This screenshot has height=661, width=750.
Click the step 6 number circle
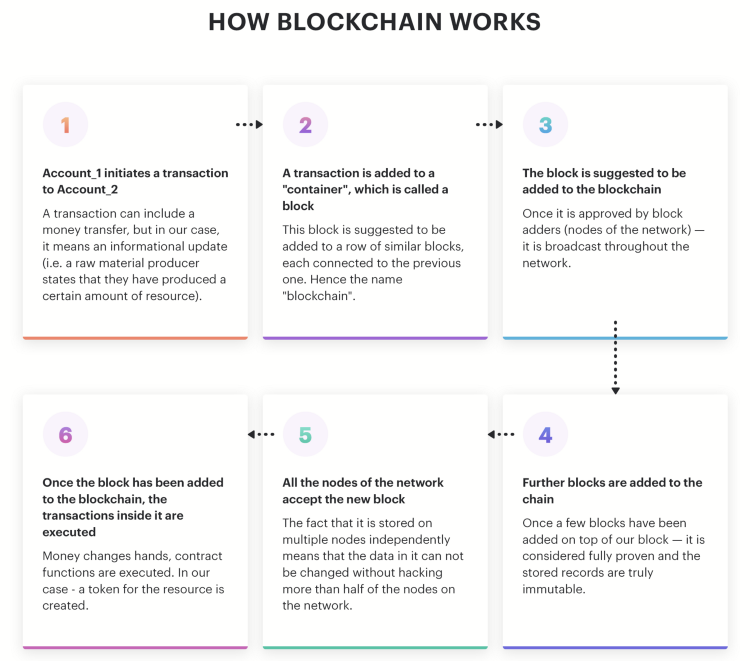(66, 434)
